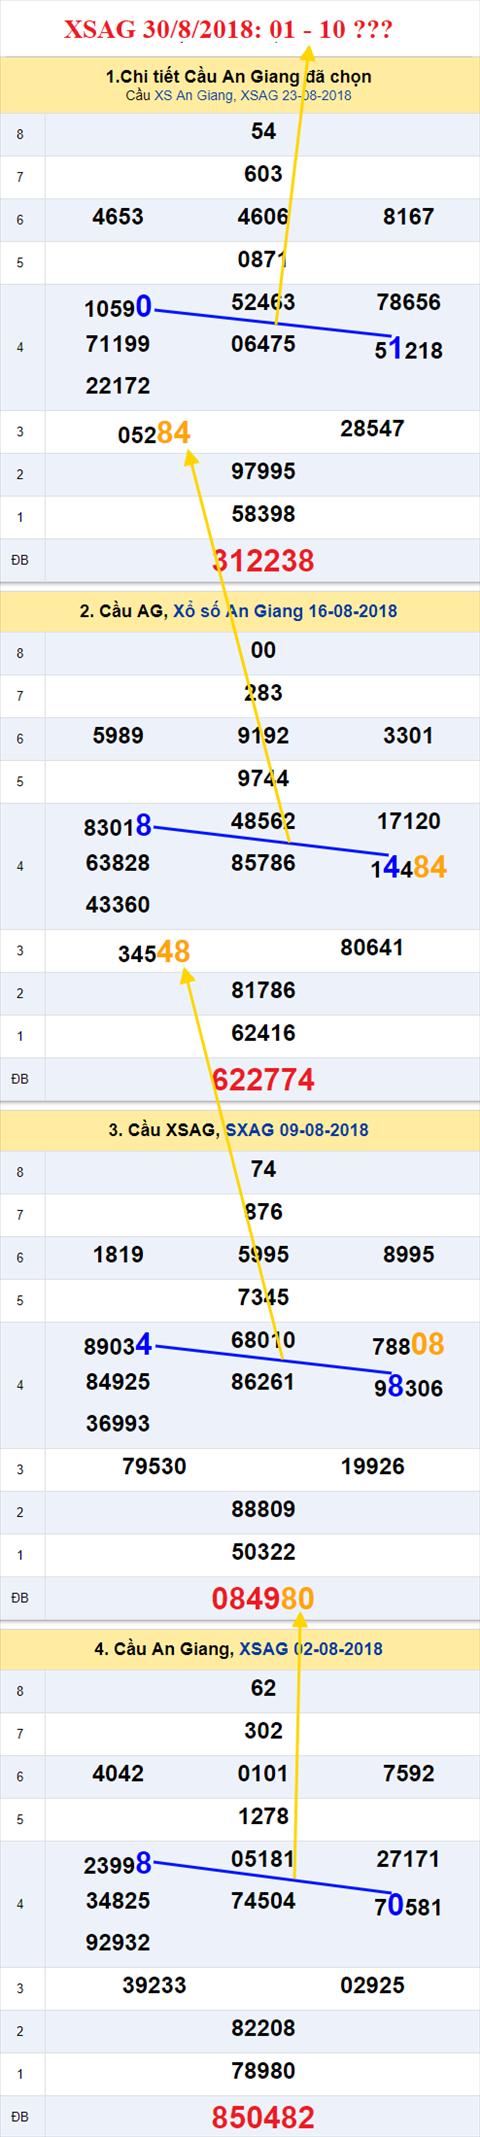Viewport: 480px width, 2137px height.
Task: Click the red title 'XSAG 30/8/2018: 01 - 10 ???'
Action: pyautogui.click(x=228, y=30)
